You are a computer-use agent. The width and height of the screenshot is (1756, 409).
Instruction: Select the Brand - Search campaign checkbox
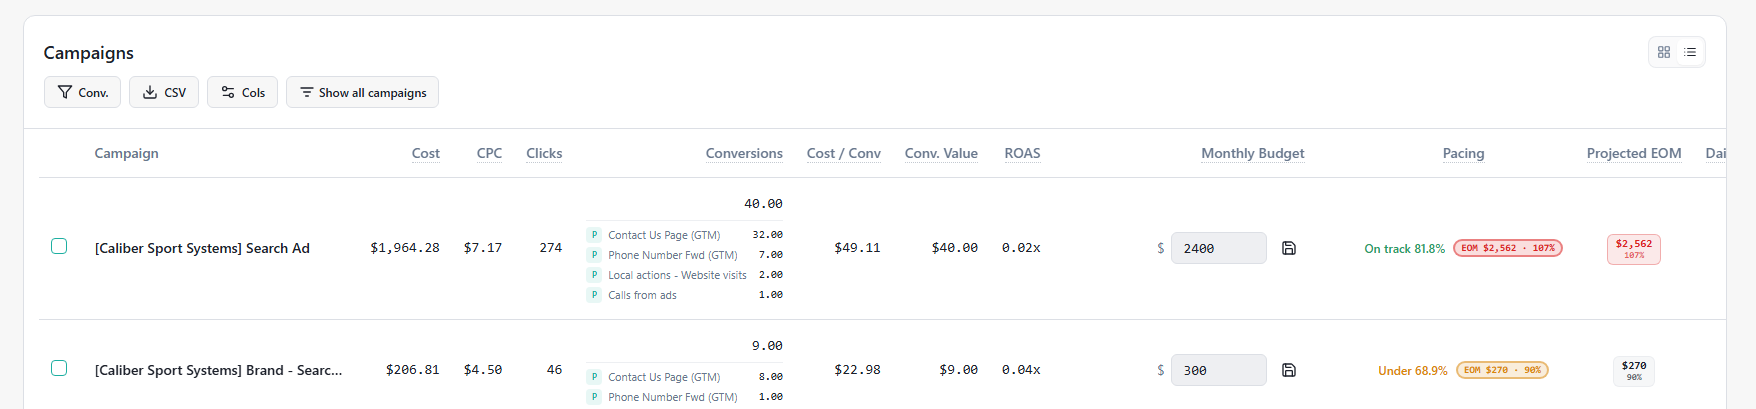(x=59, y=368)
